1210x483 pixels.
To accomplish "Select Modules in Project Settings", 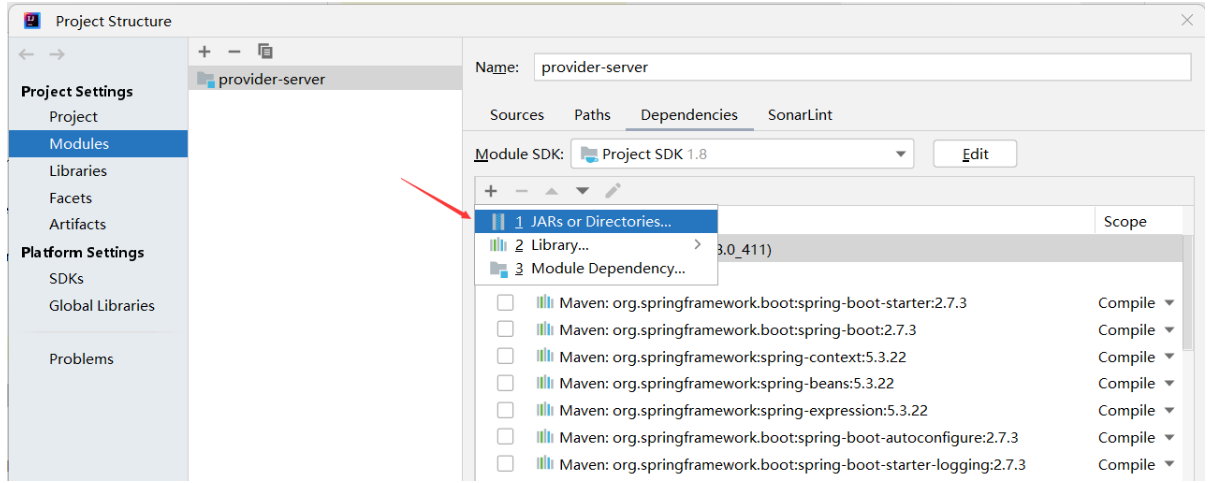I will click(98, 144).
